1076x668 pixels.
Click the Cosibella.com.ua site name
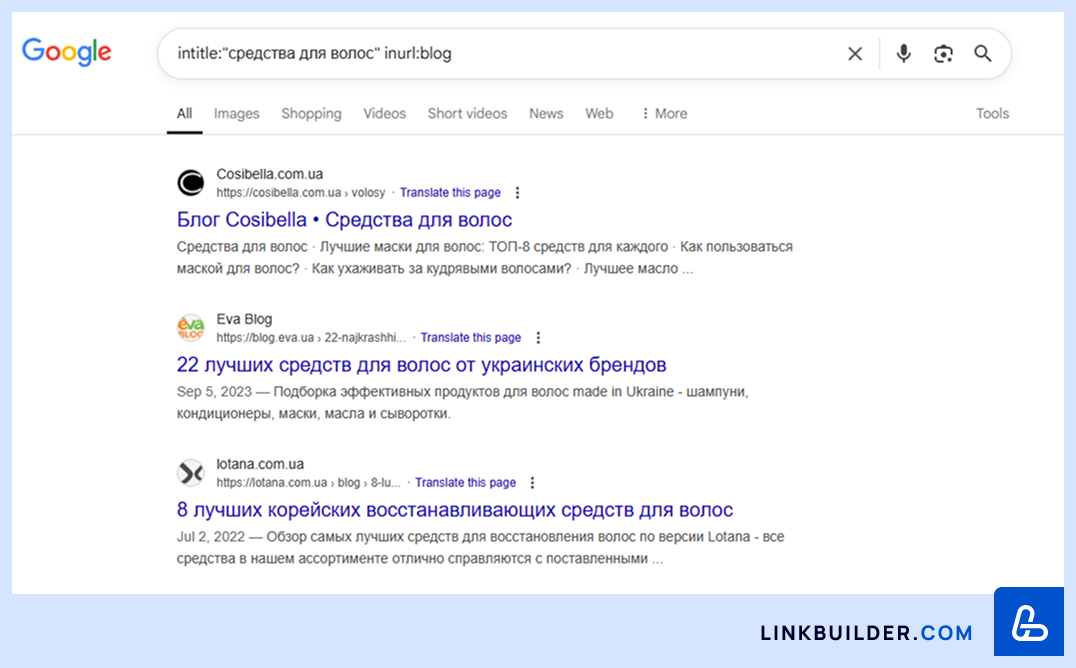pyautogui.click(x=270, y=174)
